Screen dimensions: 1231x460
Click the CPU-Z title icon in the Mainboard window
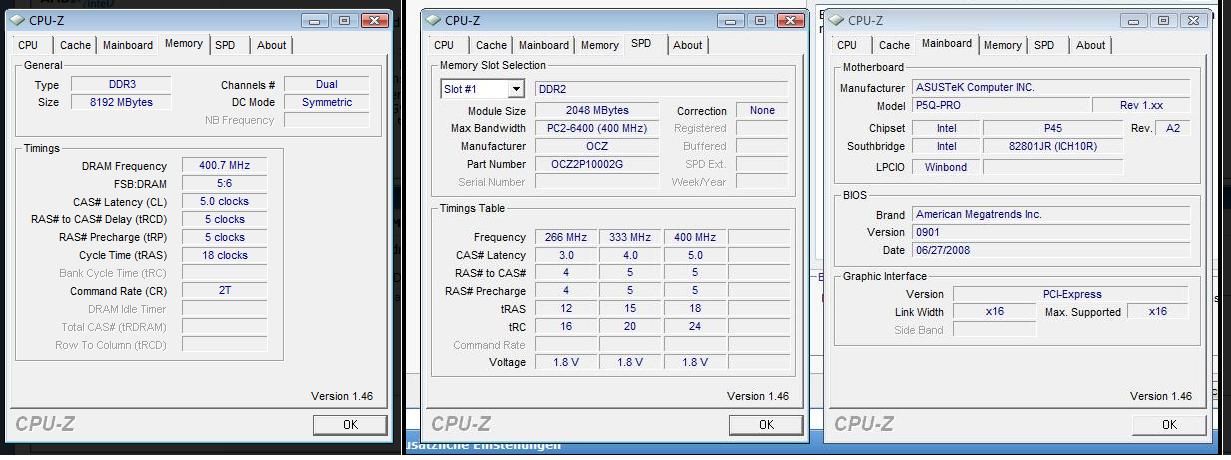(x=836, y=20)
